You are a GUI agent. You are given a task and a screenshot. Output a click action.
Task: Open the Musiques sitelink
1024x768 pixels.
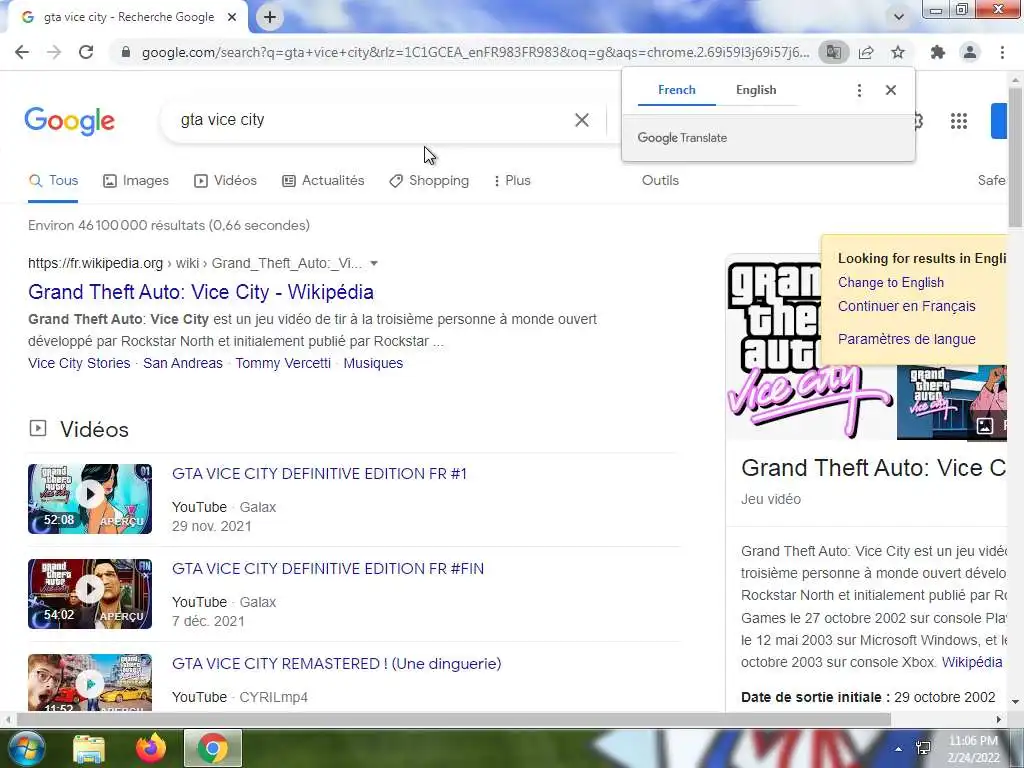(373, 363)
